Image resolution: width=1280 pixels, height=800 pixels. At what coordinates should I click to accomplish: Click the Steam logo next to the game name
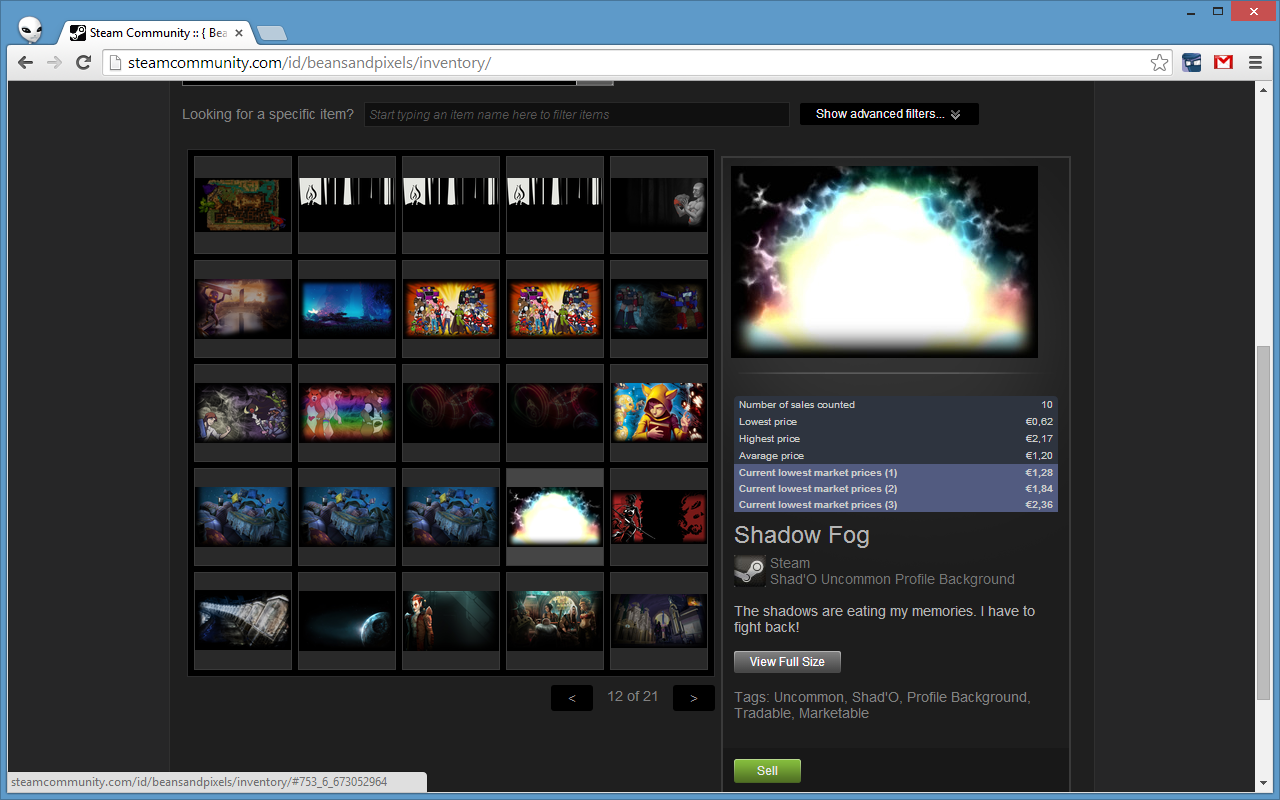[x=750, y=571]
